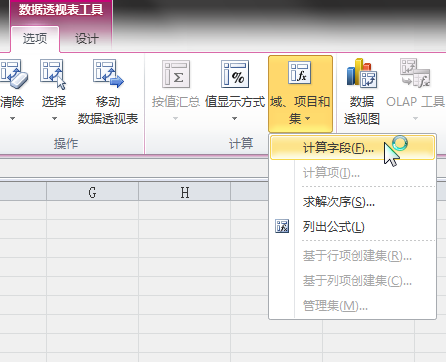Switch to the 设计 ribbon tab
This screenshot has height=362, width=446.
(x=87, y=39)
